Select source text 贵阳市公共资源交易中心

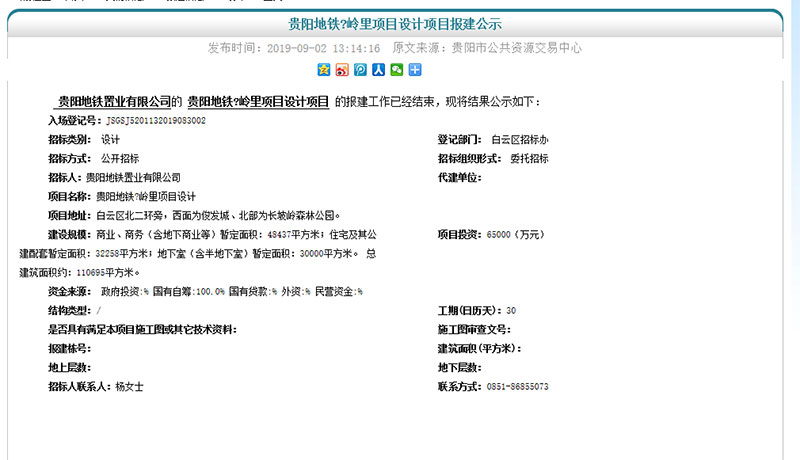pos(516,48)
